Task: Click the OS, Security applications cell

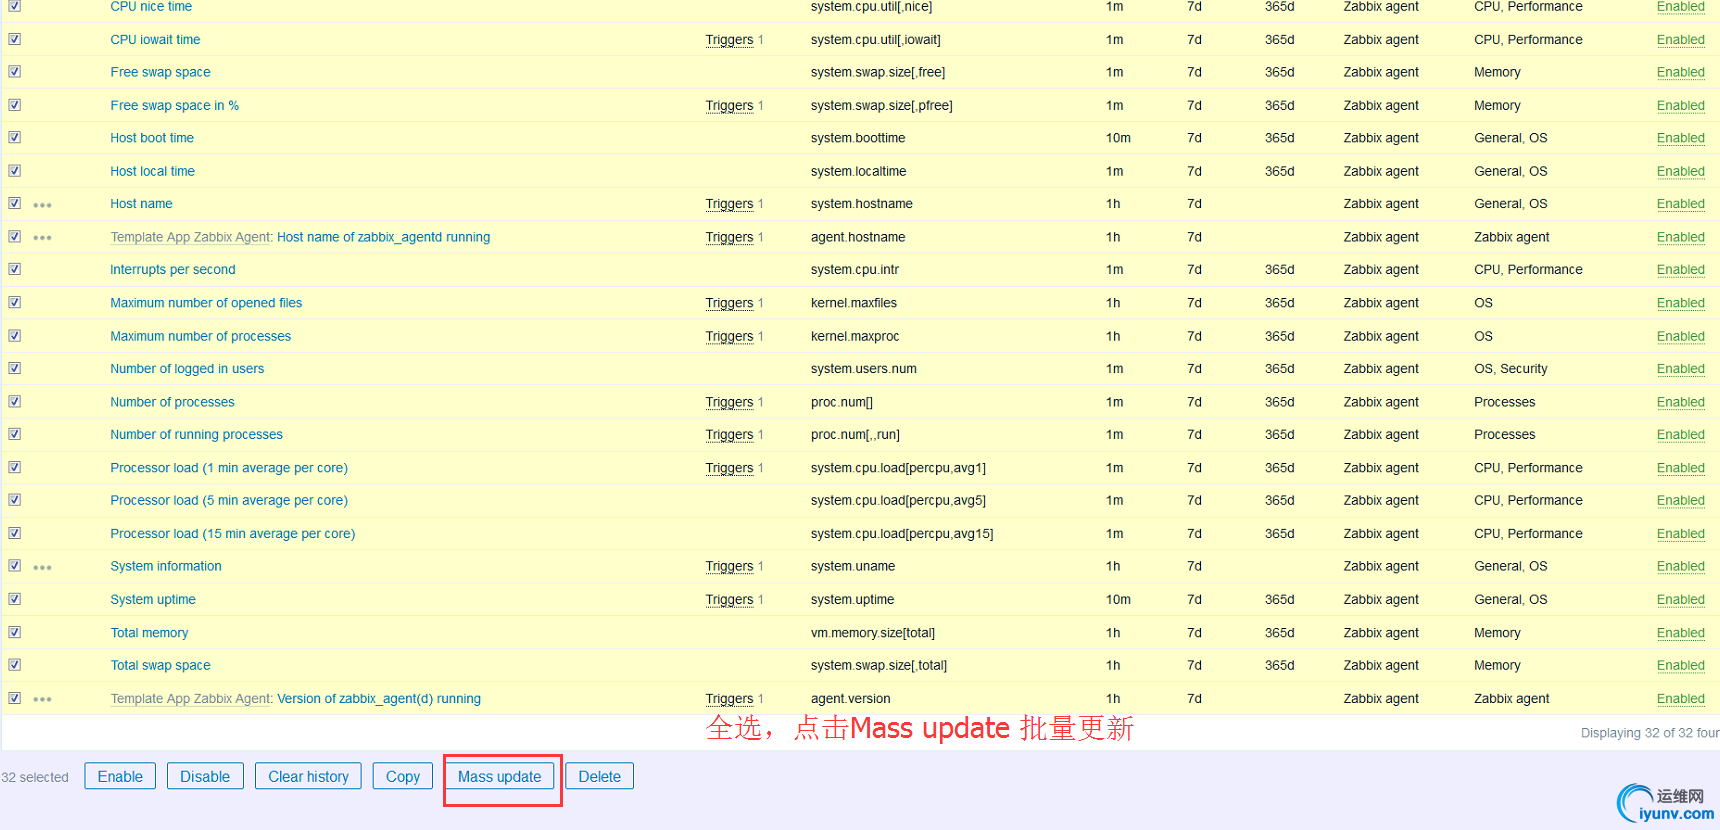Action: (x=1511, y=369)
